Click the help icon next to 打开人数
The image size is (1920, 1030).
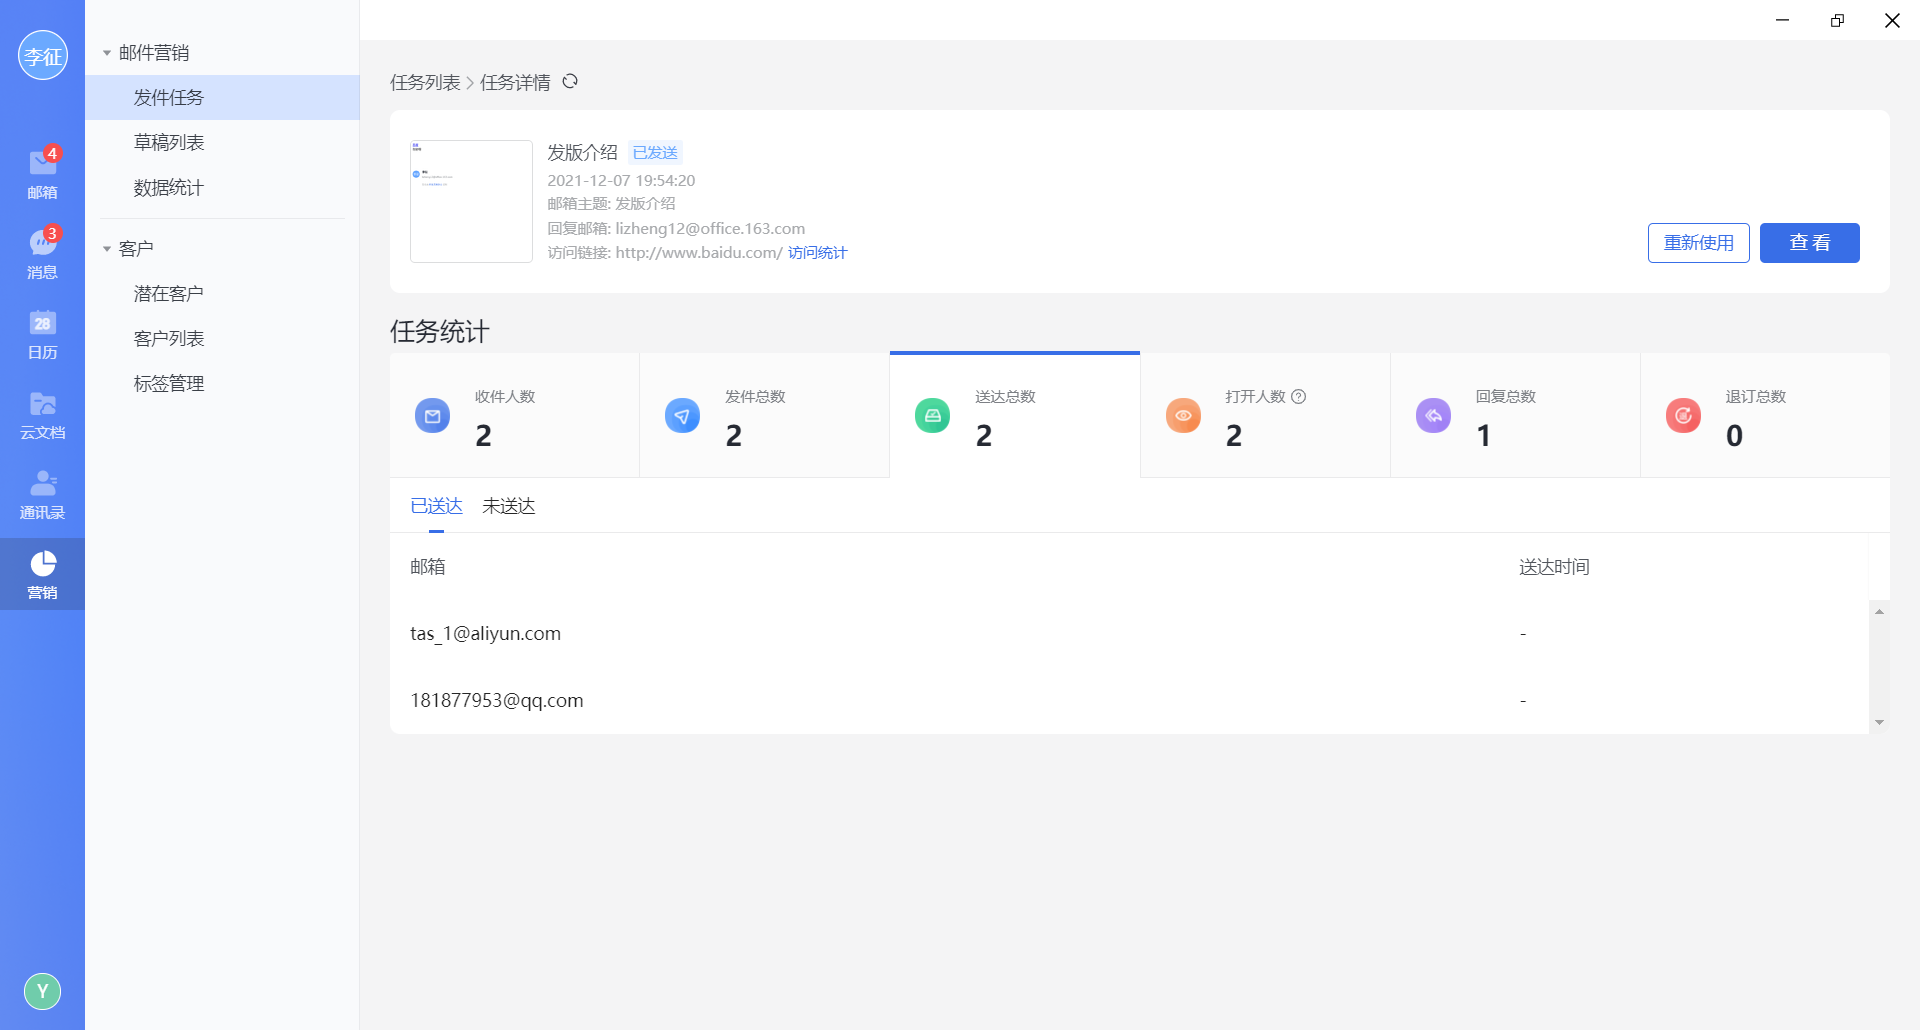click(x=1298, y=397)
